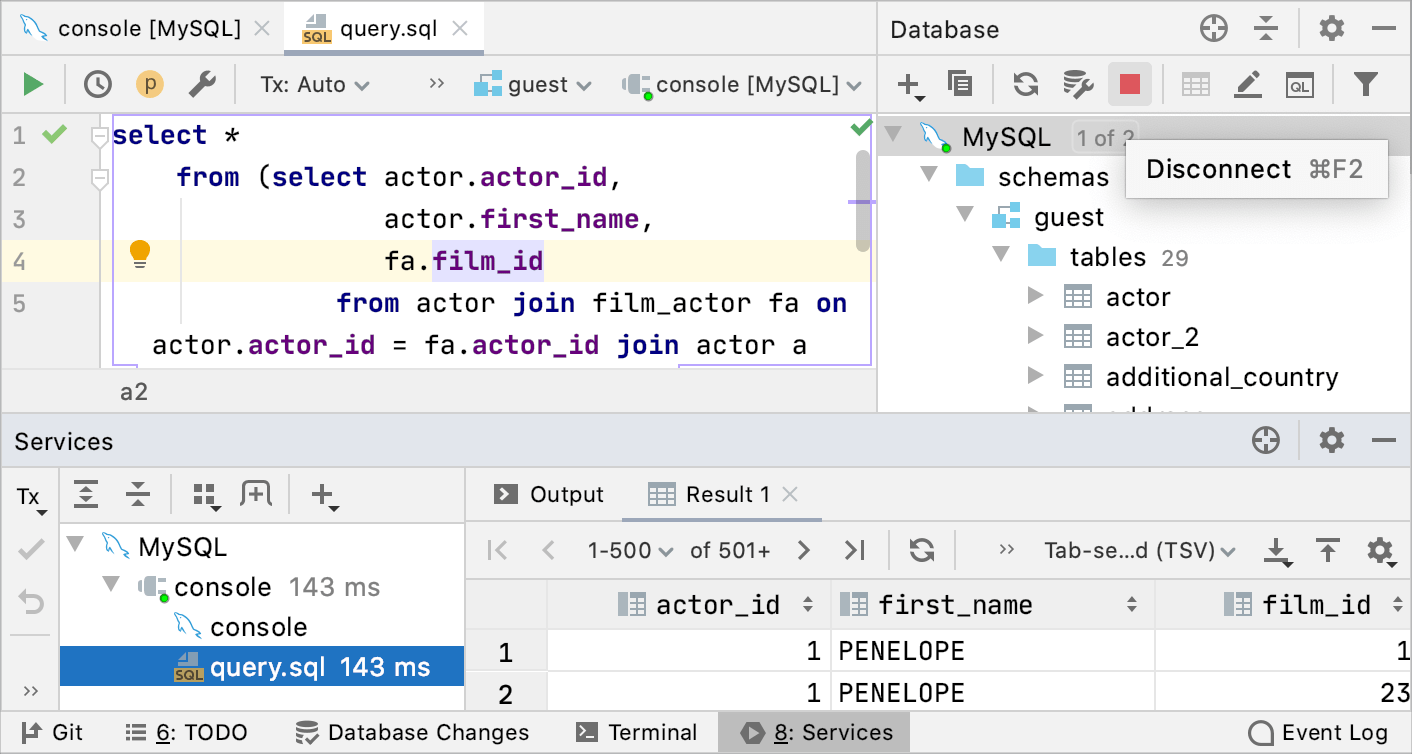Refresh the database connection in Database panel

coord(1025,84)
